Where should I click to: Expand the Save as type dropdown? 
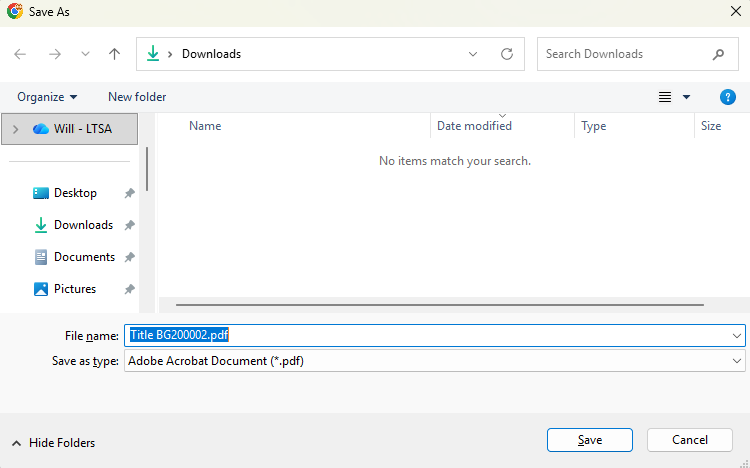click(x=737, y=361)
